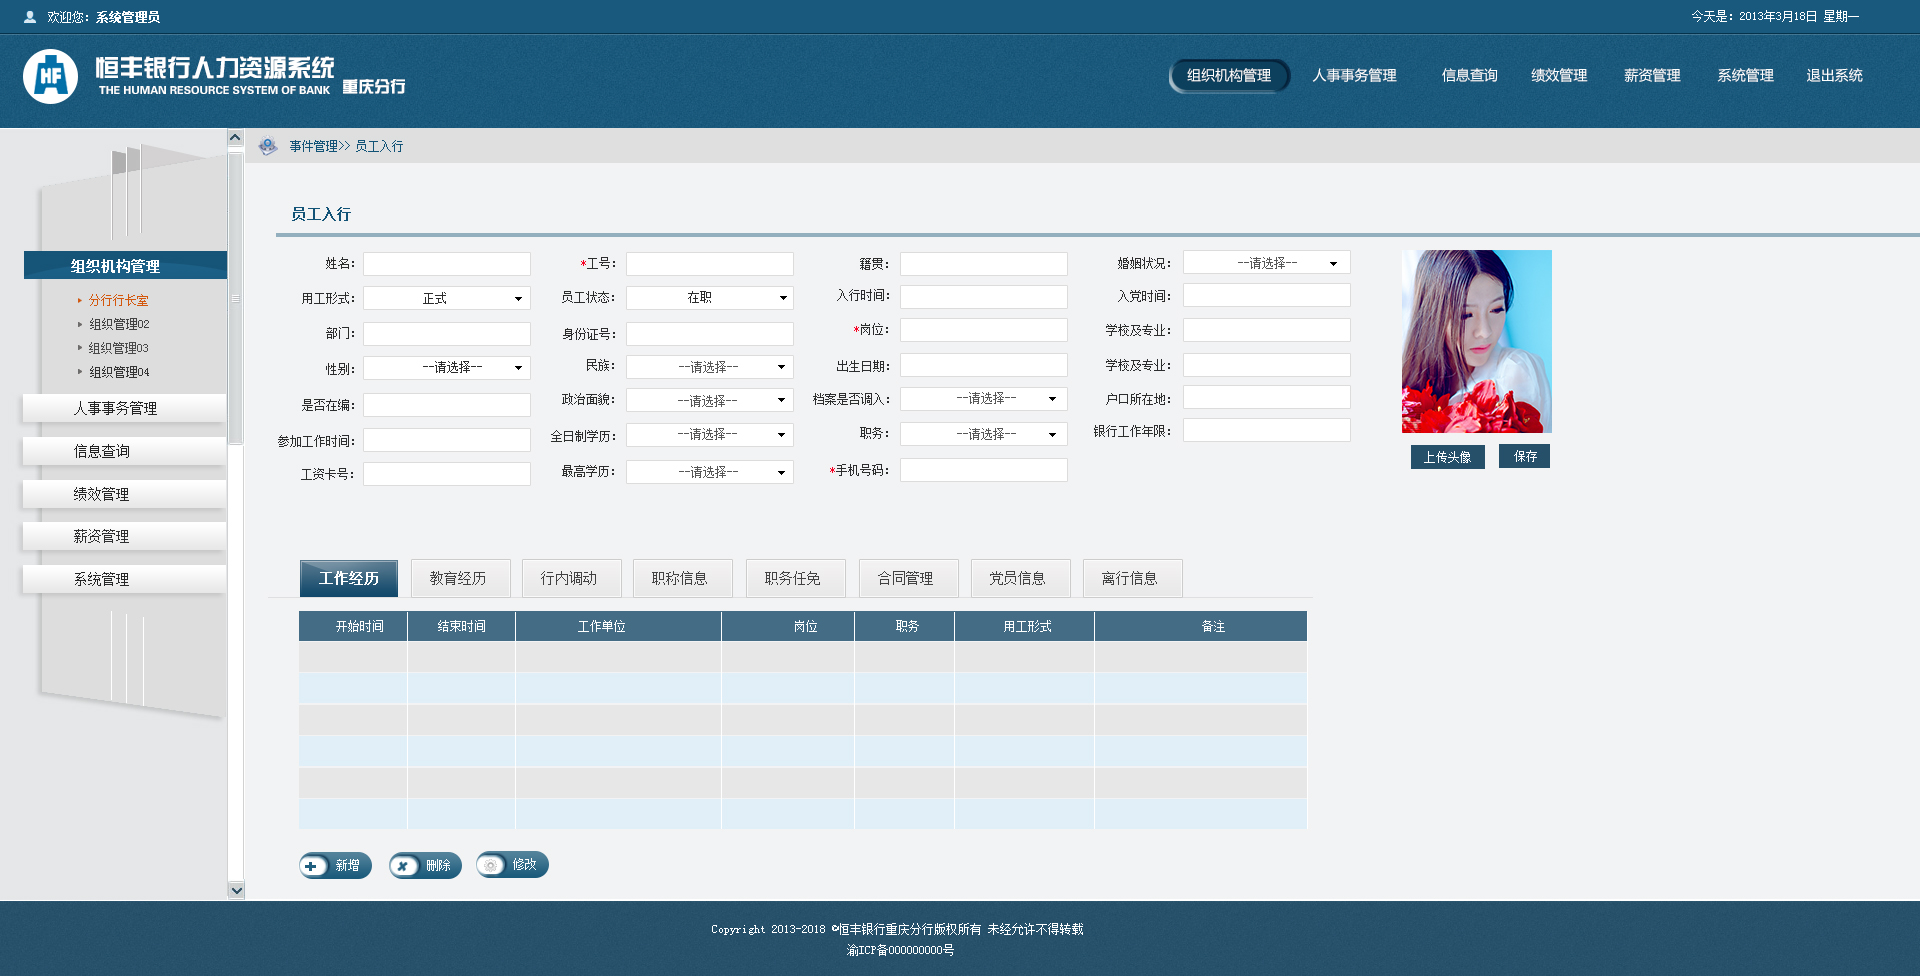
Task: Click the 组织机构管理 sidebar header
Action: click(125, 265)
